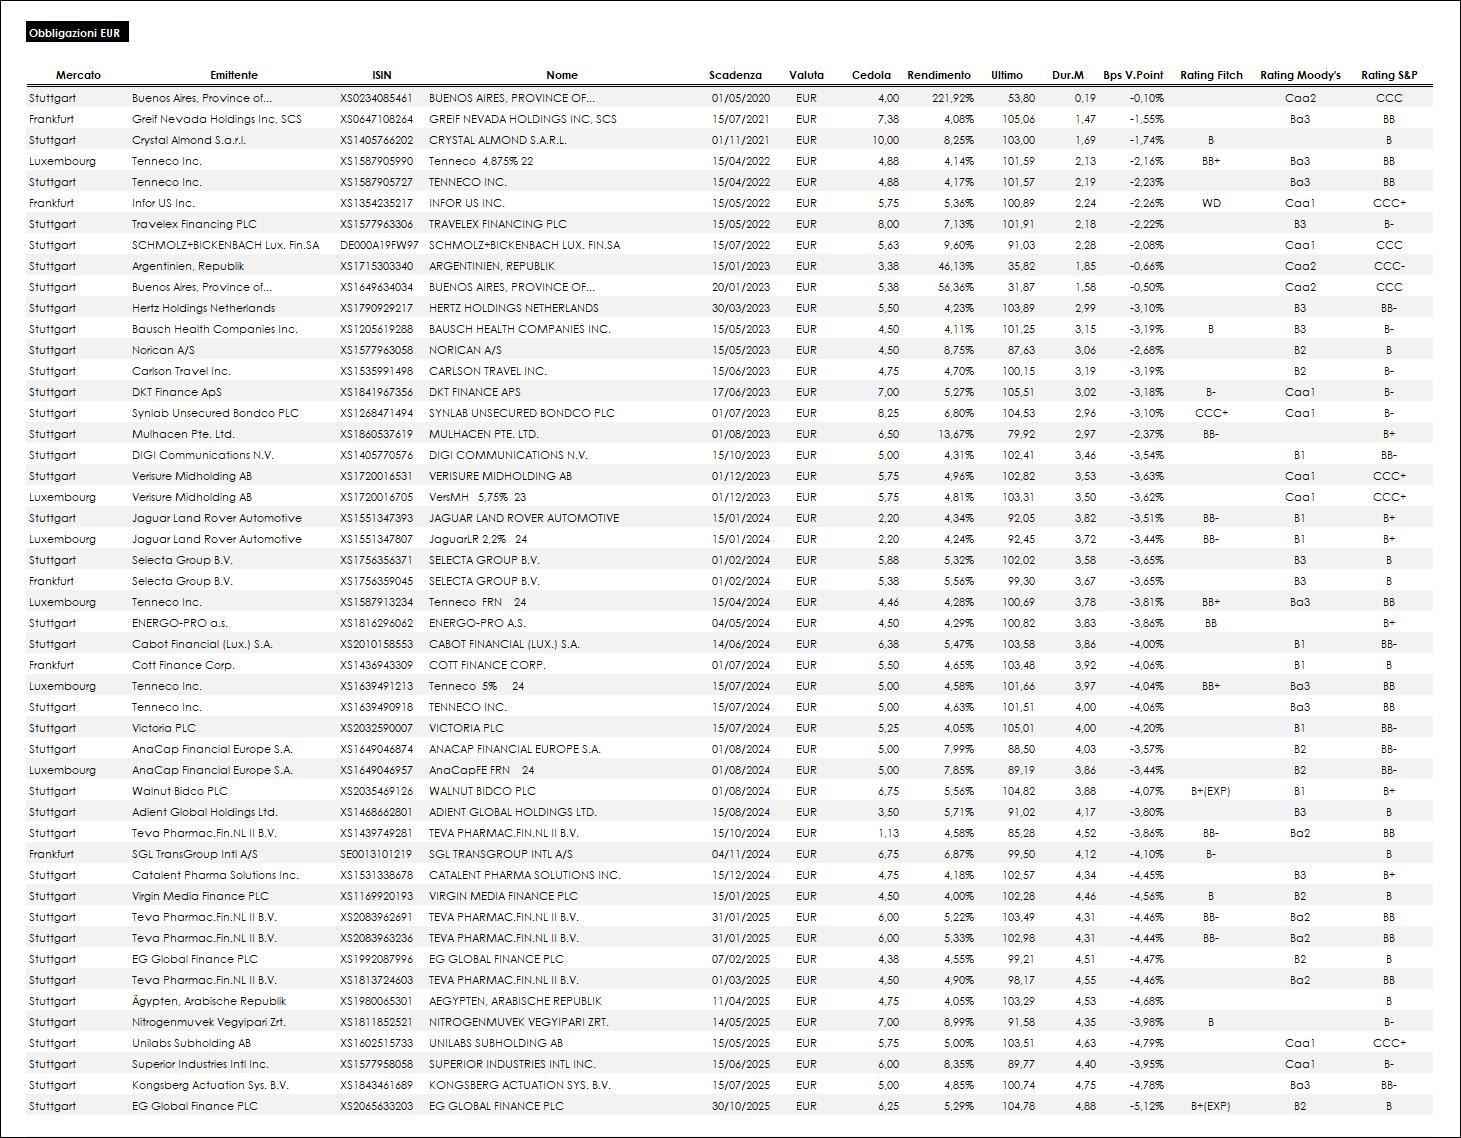Select the Scadenza column header
Viewport: 1461px width, 1138px height.
(735, 75)
